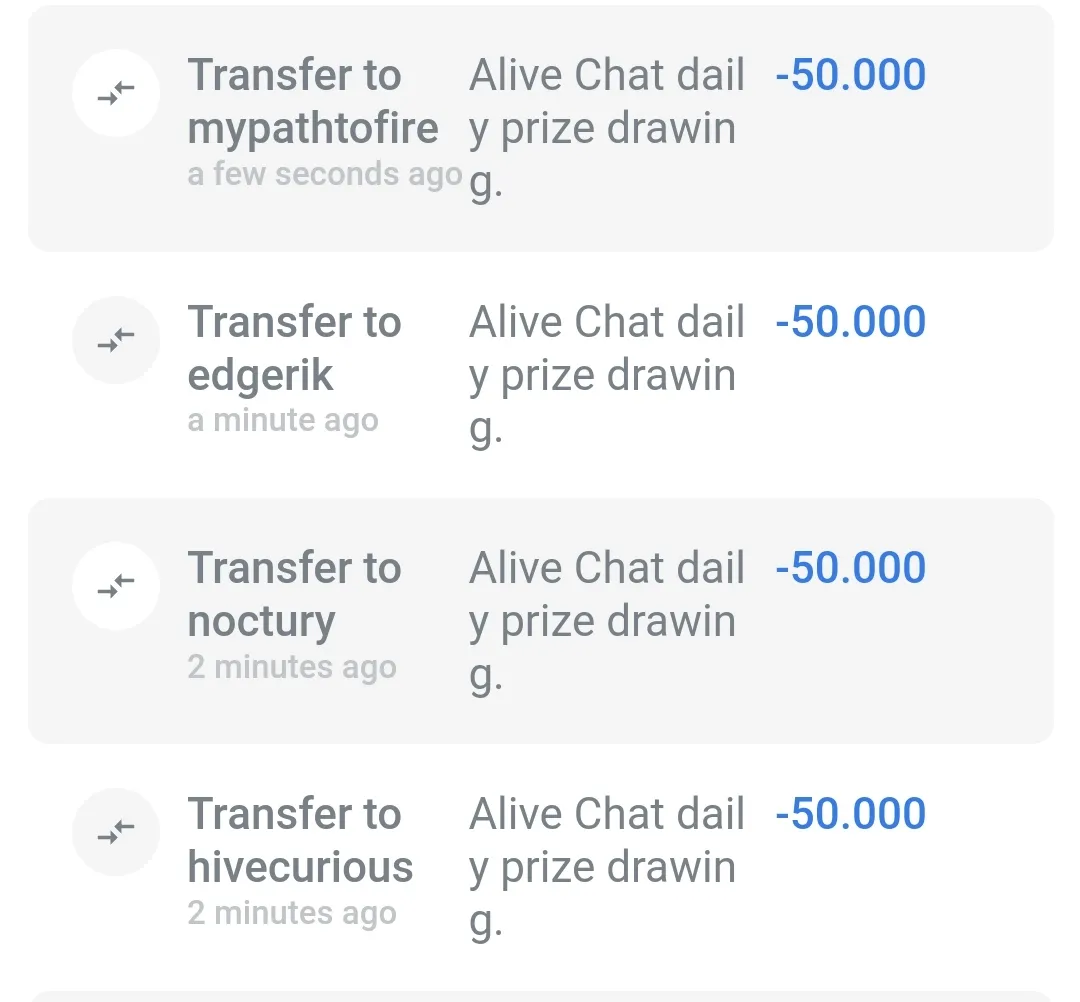
Task: Select the -50.000 amount for mypathtofire
Action: click(850, 76)
